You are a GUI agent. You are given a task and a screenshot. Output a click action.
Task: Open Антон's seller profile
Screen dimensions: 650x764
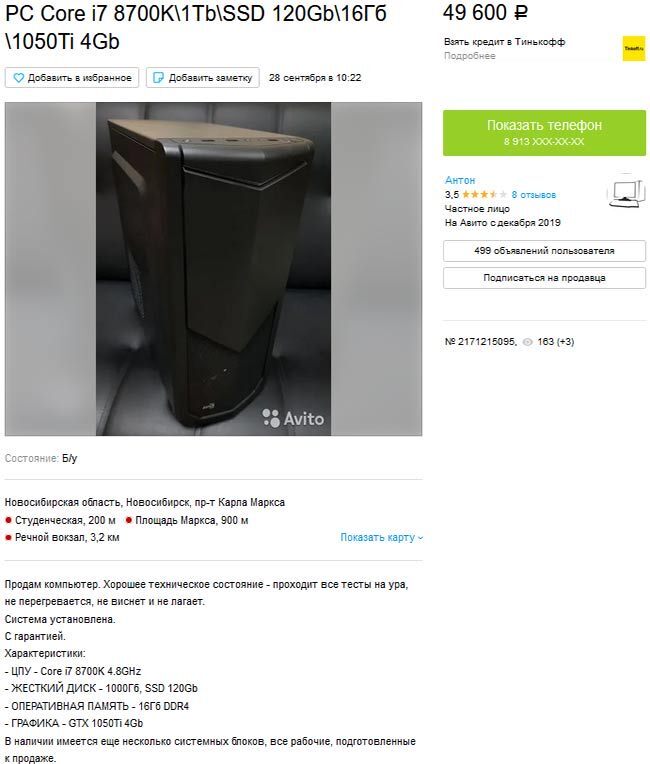459,180
